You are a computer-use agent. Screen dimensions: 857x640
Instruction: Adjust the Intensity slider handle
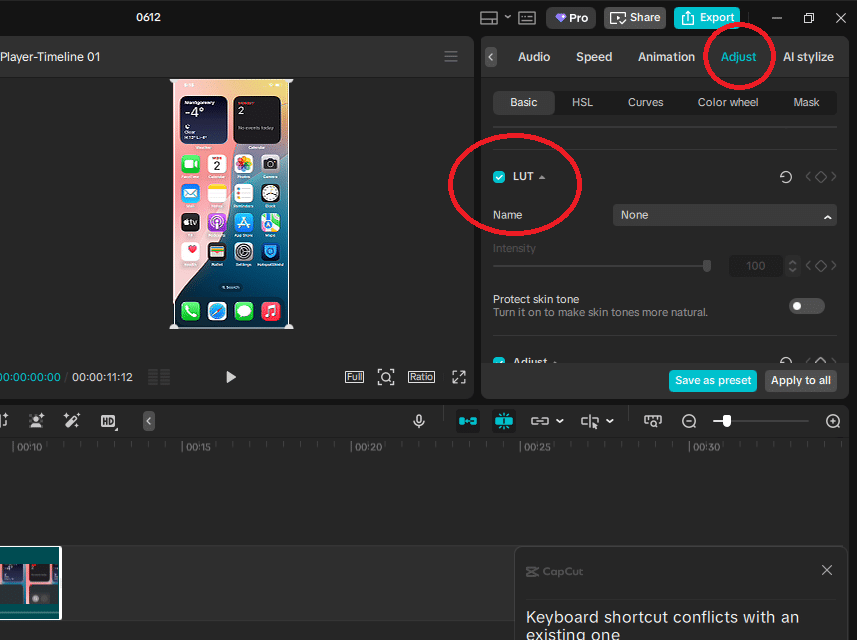pyautogui.click(x=707, y=266)
